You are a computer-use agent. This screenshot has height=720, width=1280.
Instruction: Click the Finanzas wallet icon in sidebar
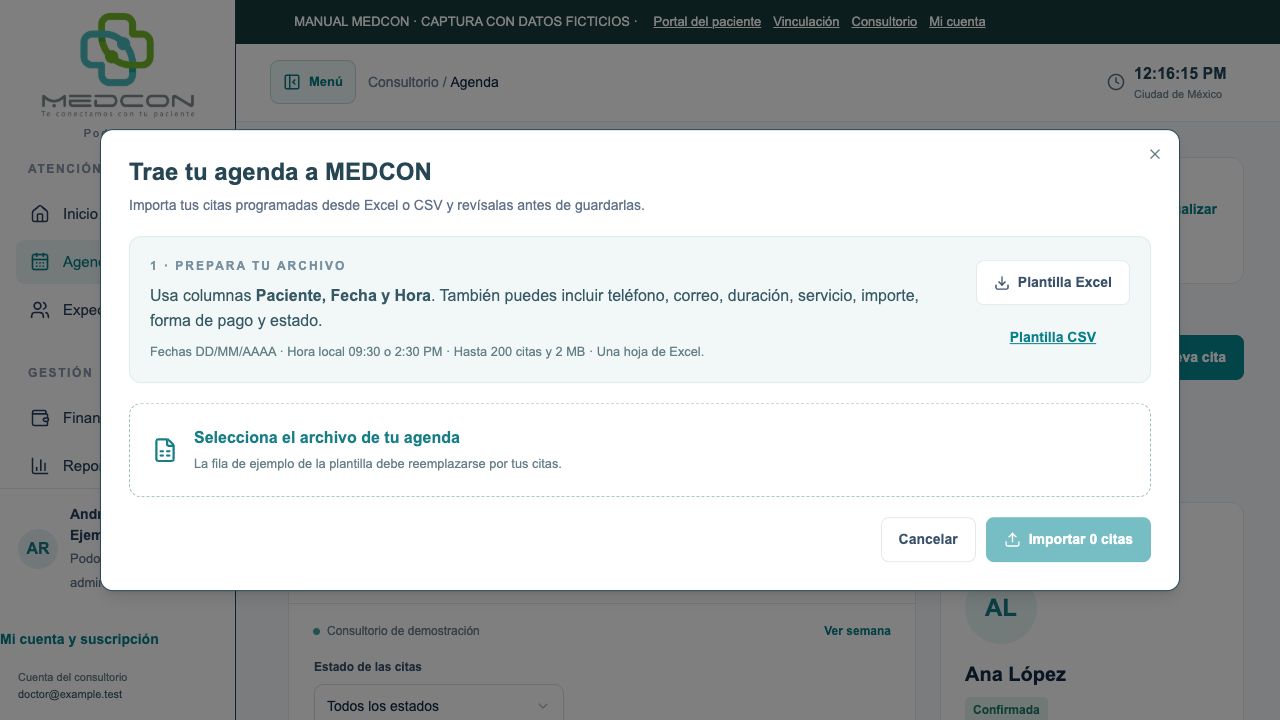click(x=40, y=417)
